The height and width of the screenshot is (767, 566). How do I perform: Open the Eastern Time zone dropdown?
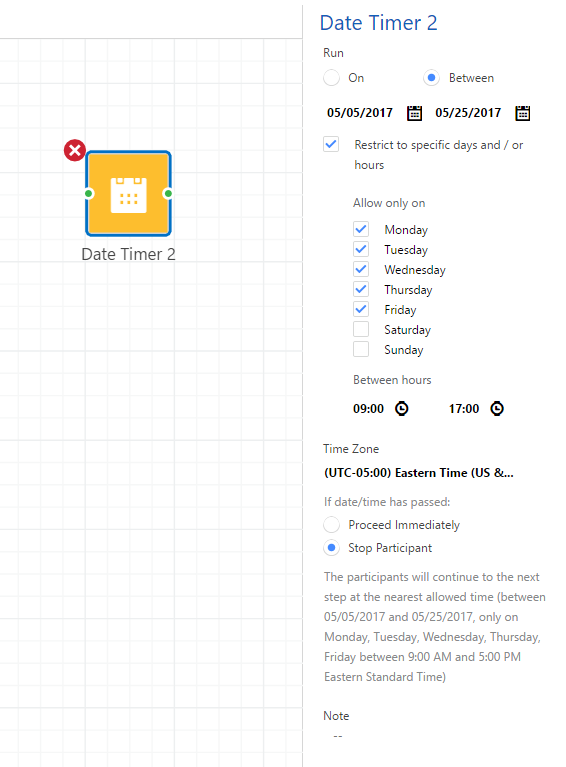[x=419, y=473]
